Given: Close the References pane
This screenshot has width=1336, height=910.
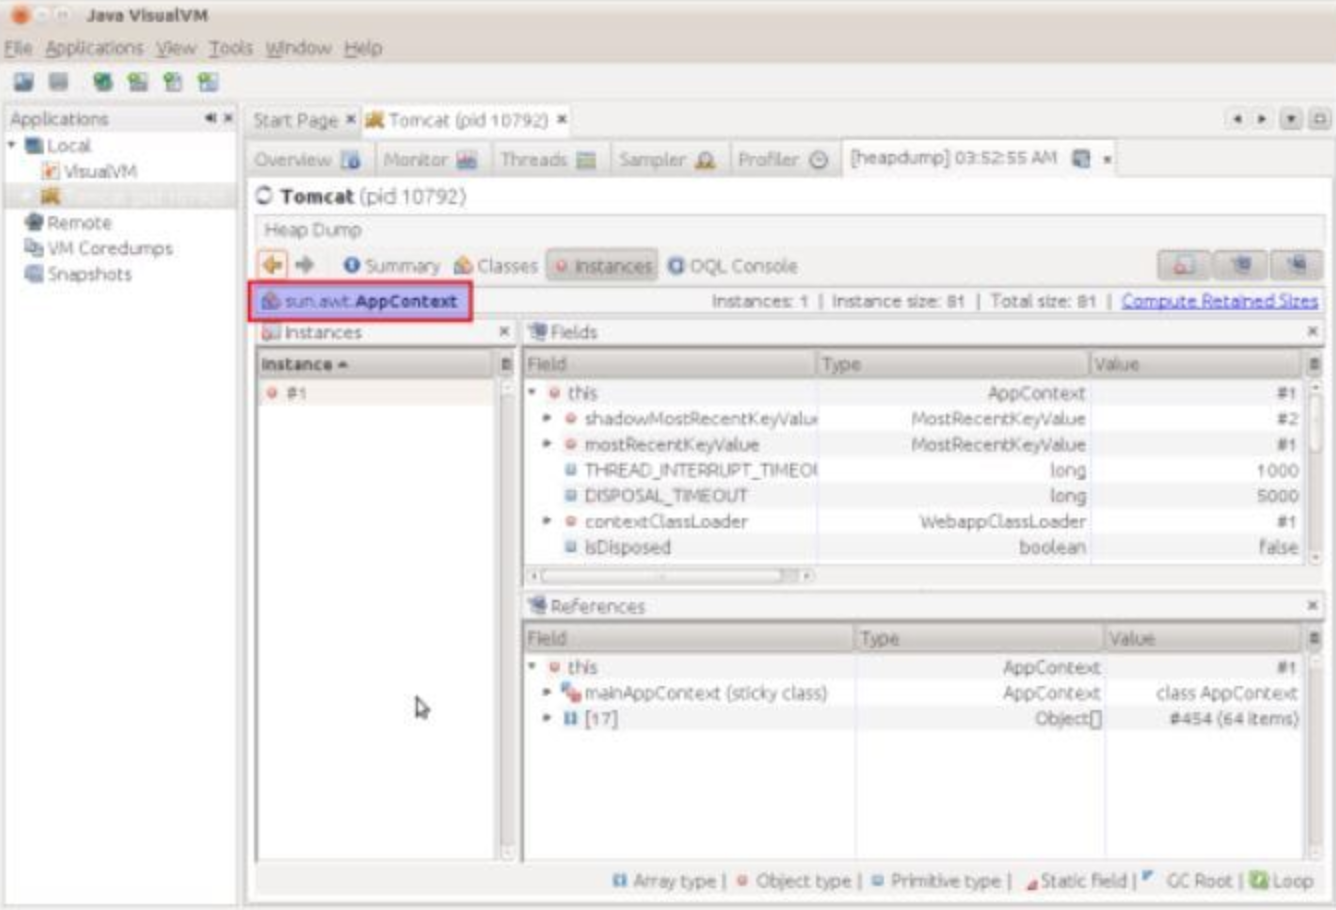Looking at the screenshot, I should point(1312,606).
